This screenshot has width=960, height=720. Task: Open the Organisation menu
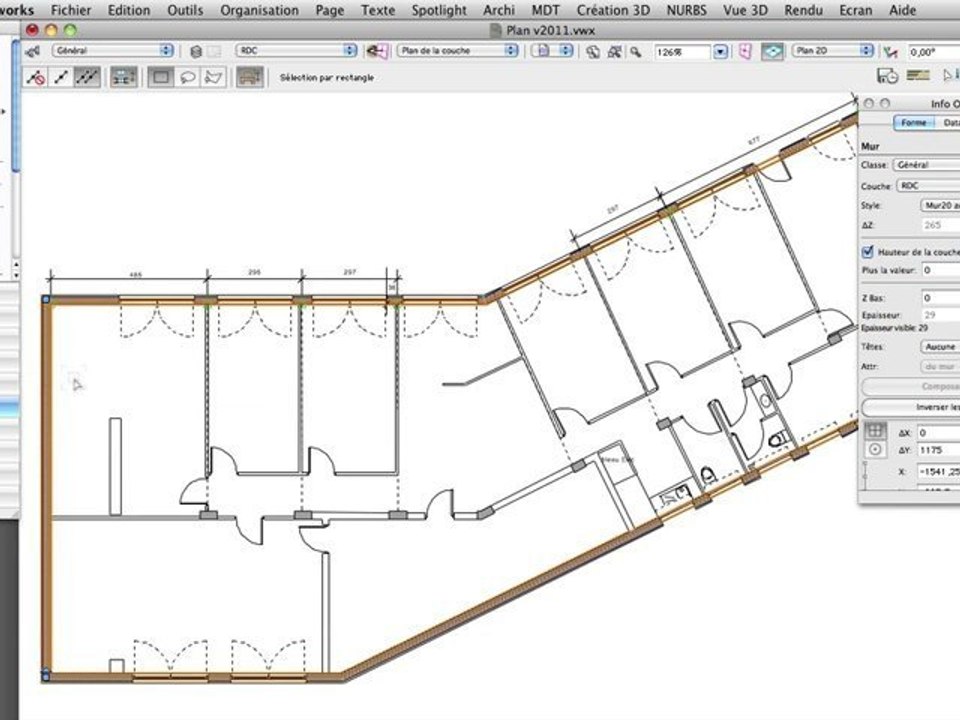pyautogui.click(x=260, y=10)
